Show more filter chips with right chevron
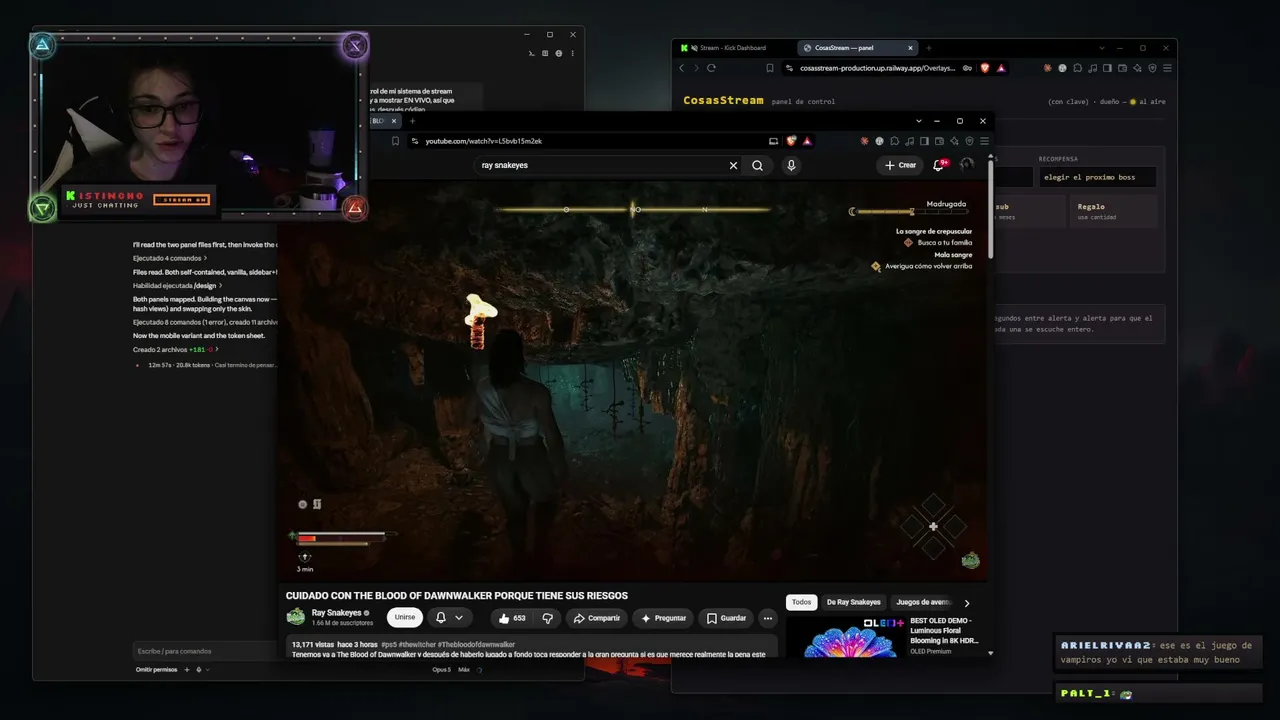This screenshot has height=720, width=1280. 966,603
